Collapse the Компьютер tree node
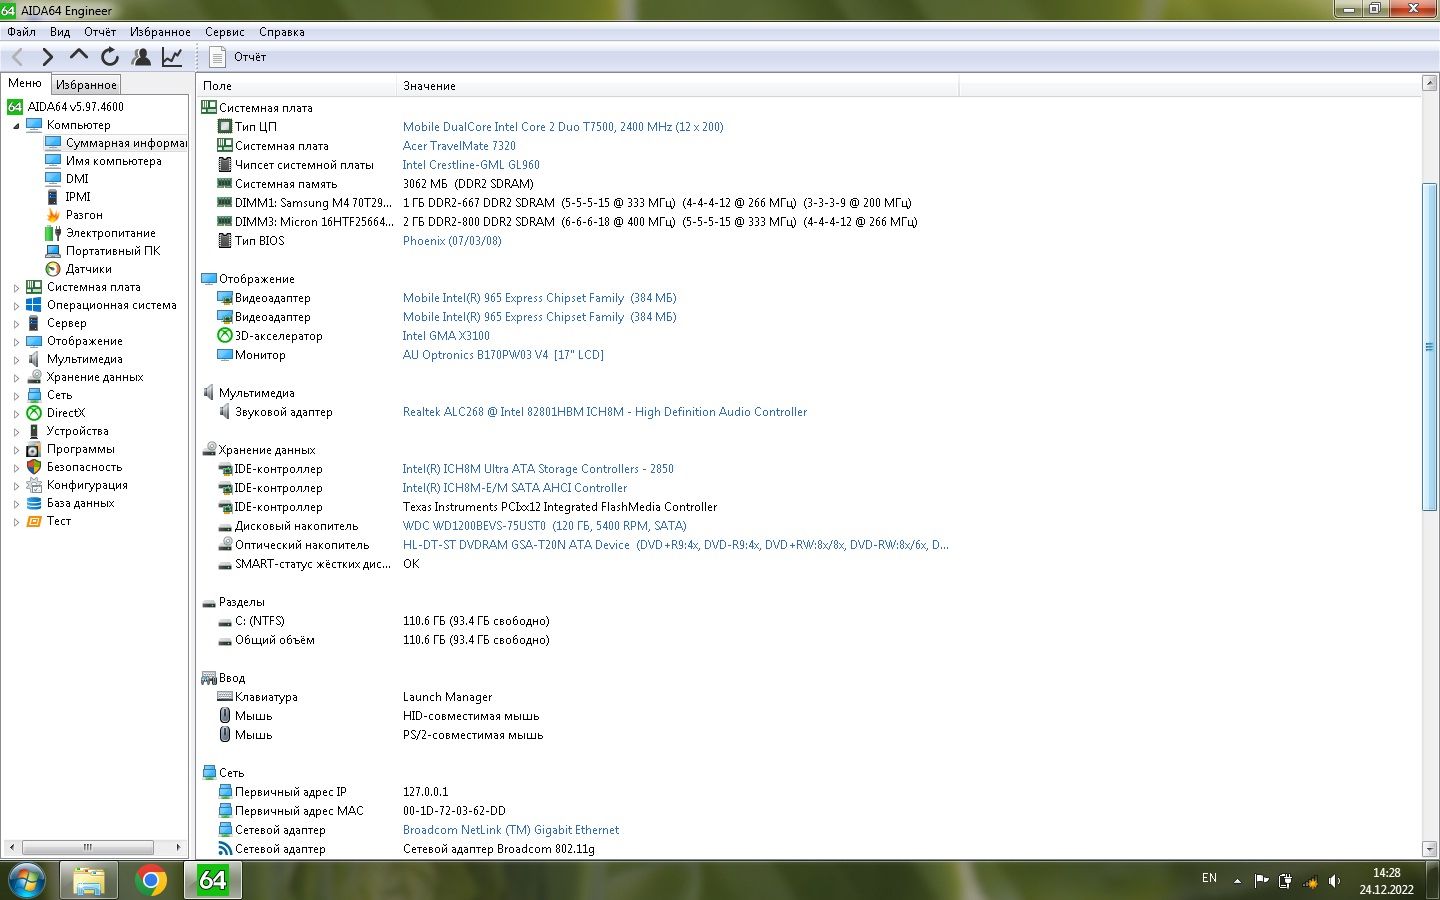Screen dimensions: 1440x900 coord(16,126)
